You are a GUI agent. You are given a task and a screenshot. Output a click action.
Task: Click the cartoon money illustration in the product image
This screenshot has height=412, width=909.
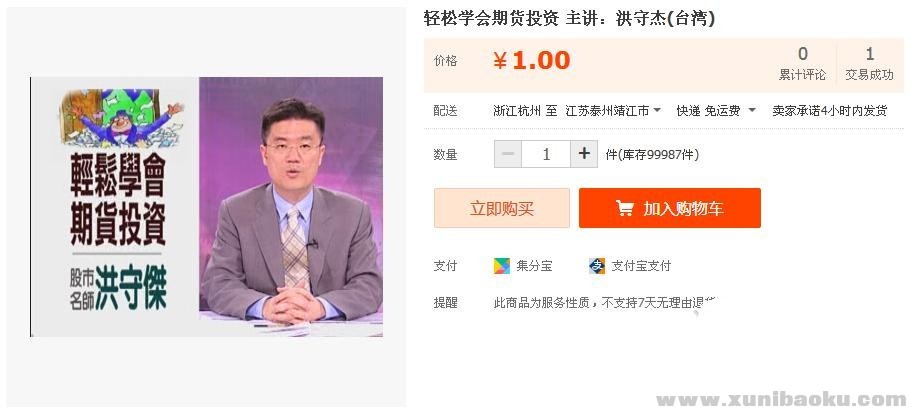(121, 117)
